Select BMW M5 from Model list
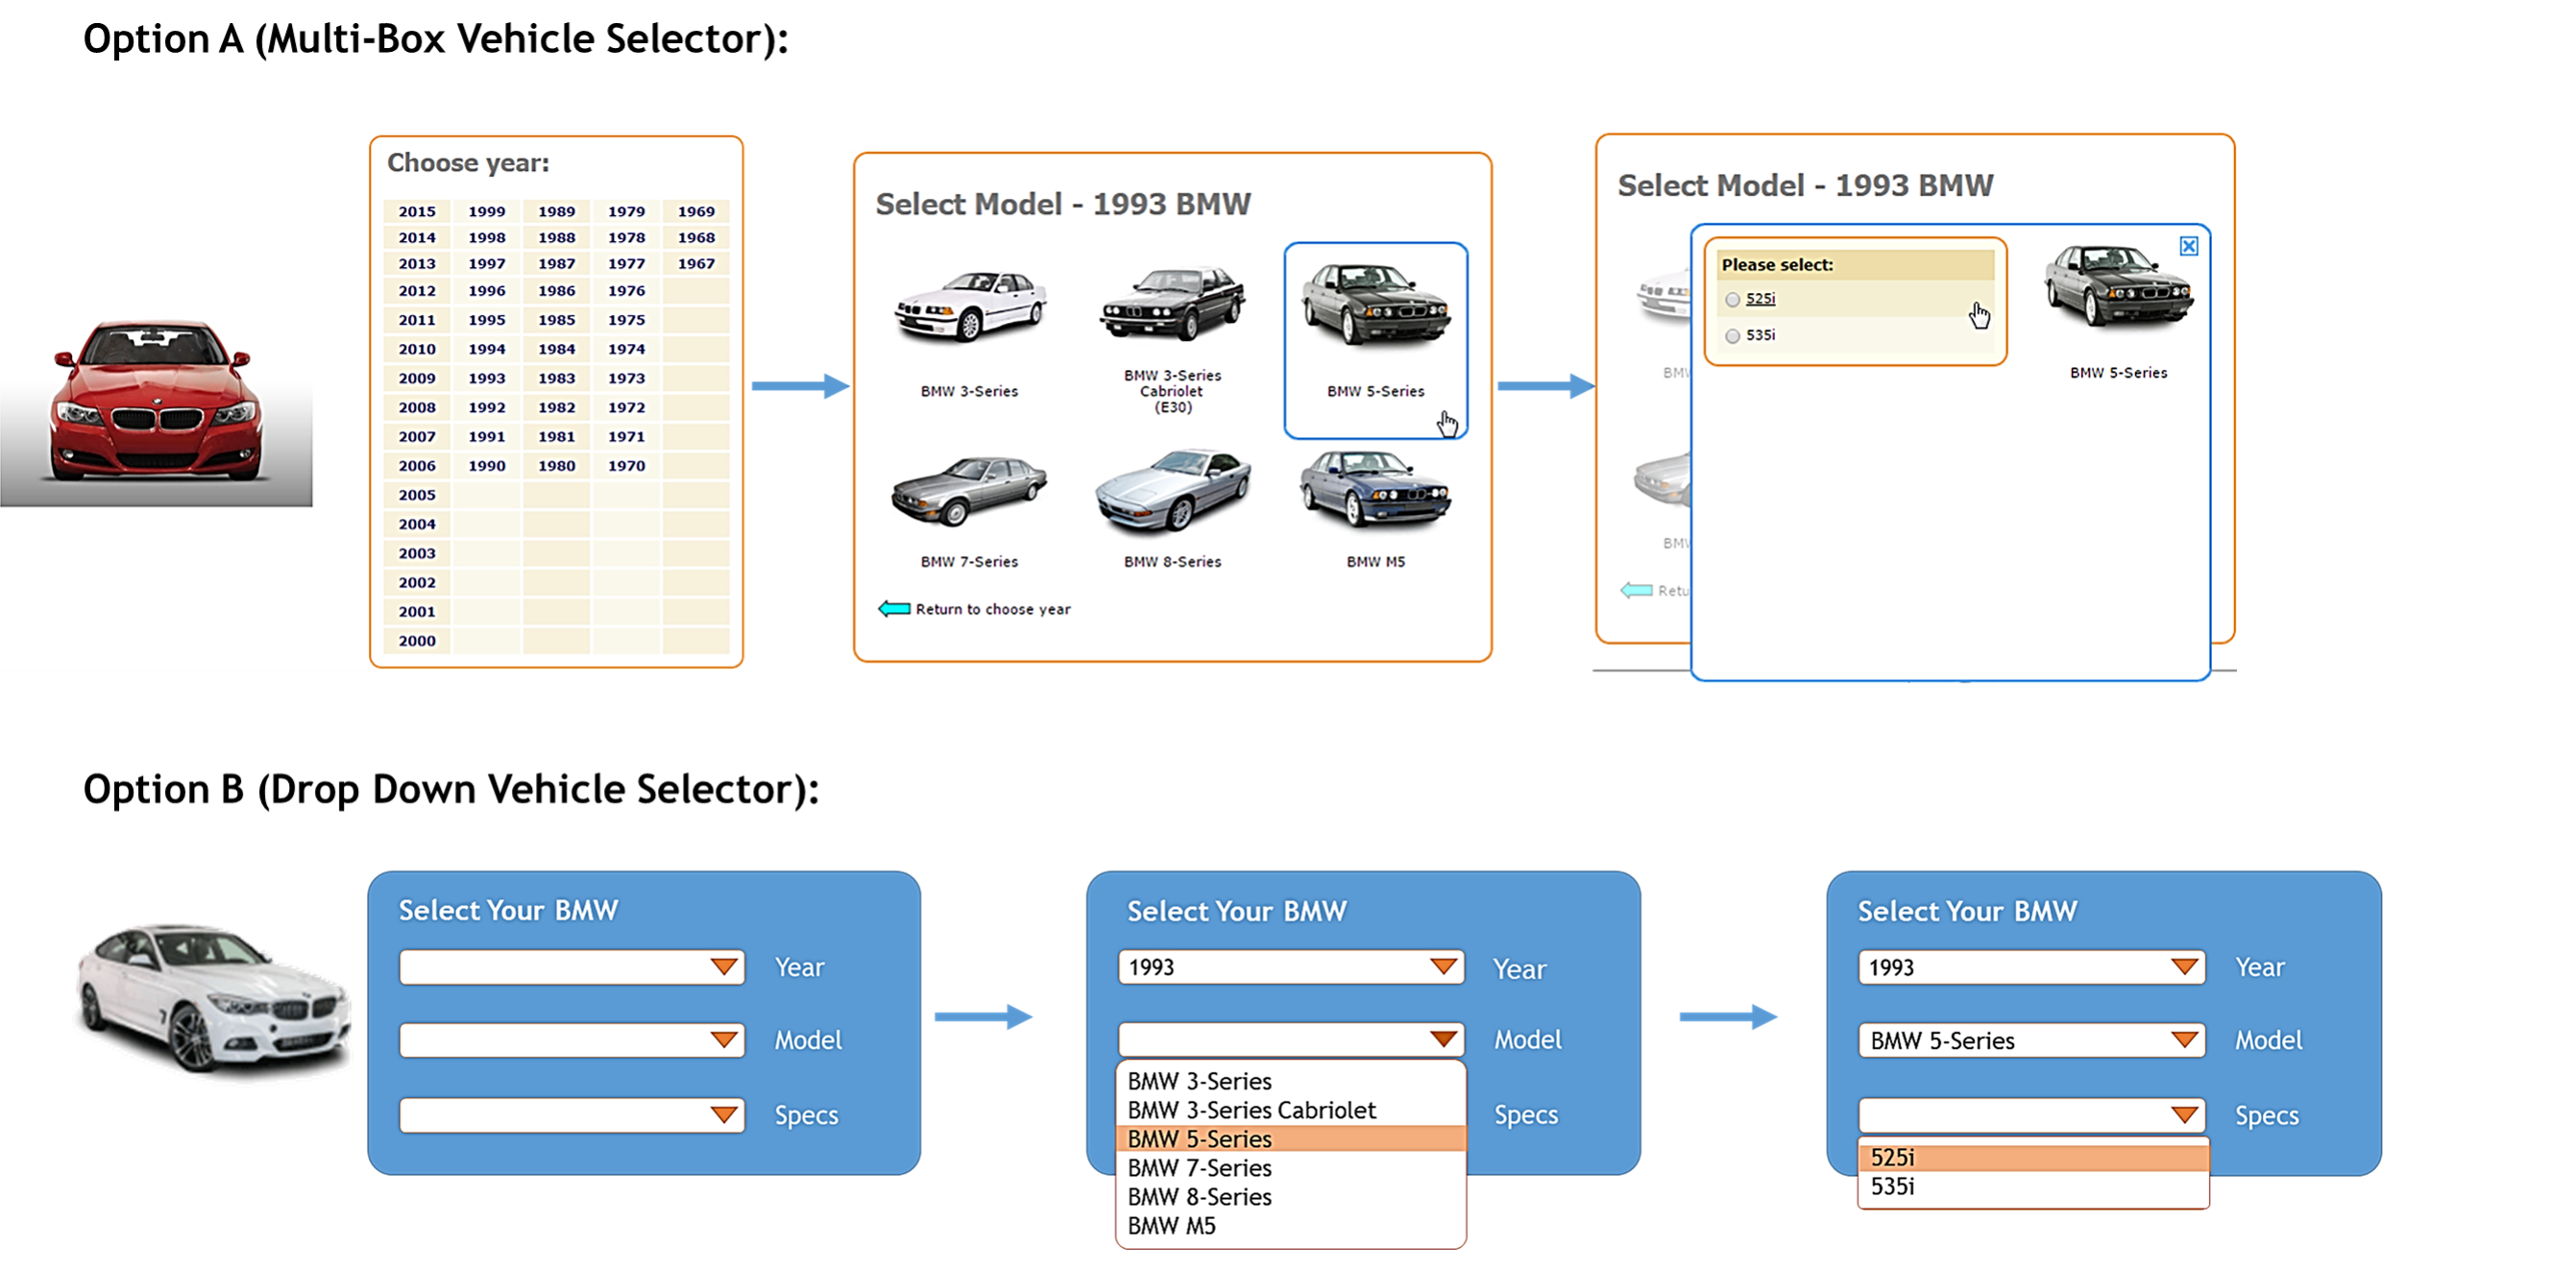The image size is (2576, 1272). pyautogui.click(x=1291, y=1226)
